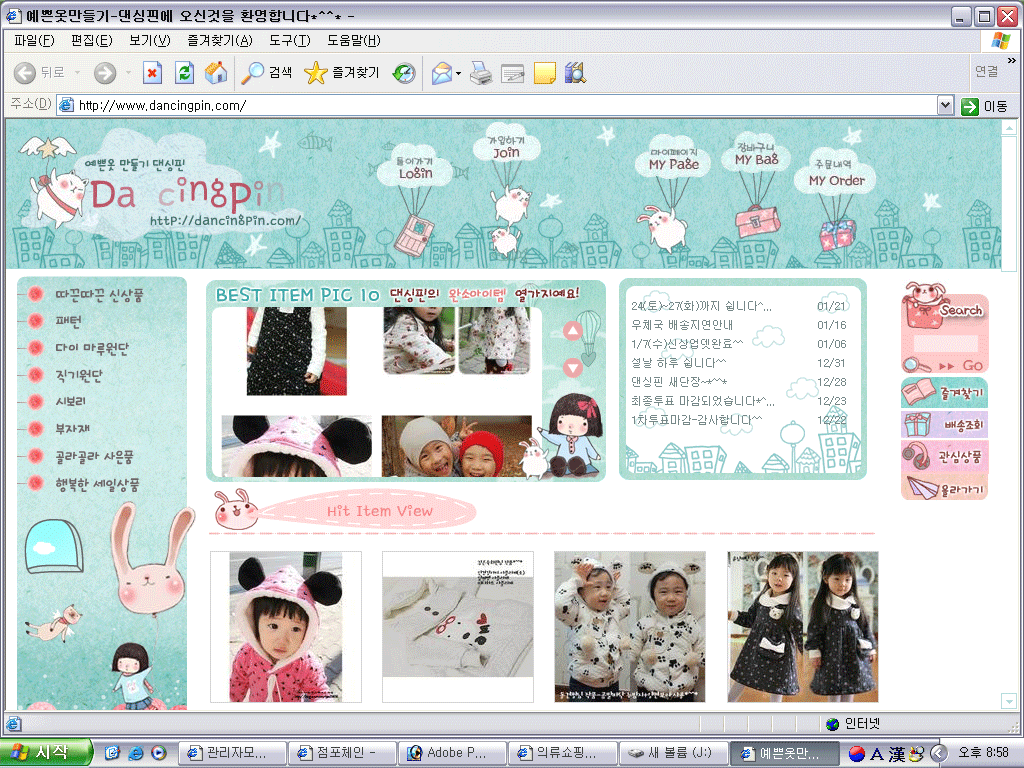Viewport: 1024px width, 768px height.
Task: Open notice 우체국 배송지연안내
Action: click(682, 325)
